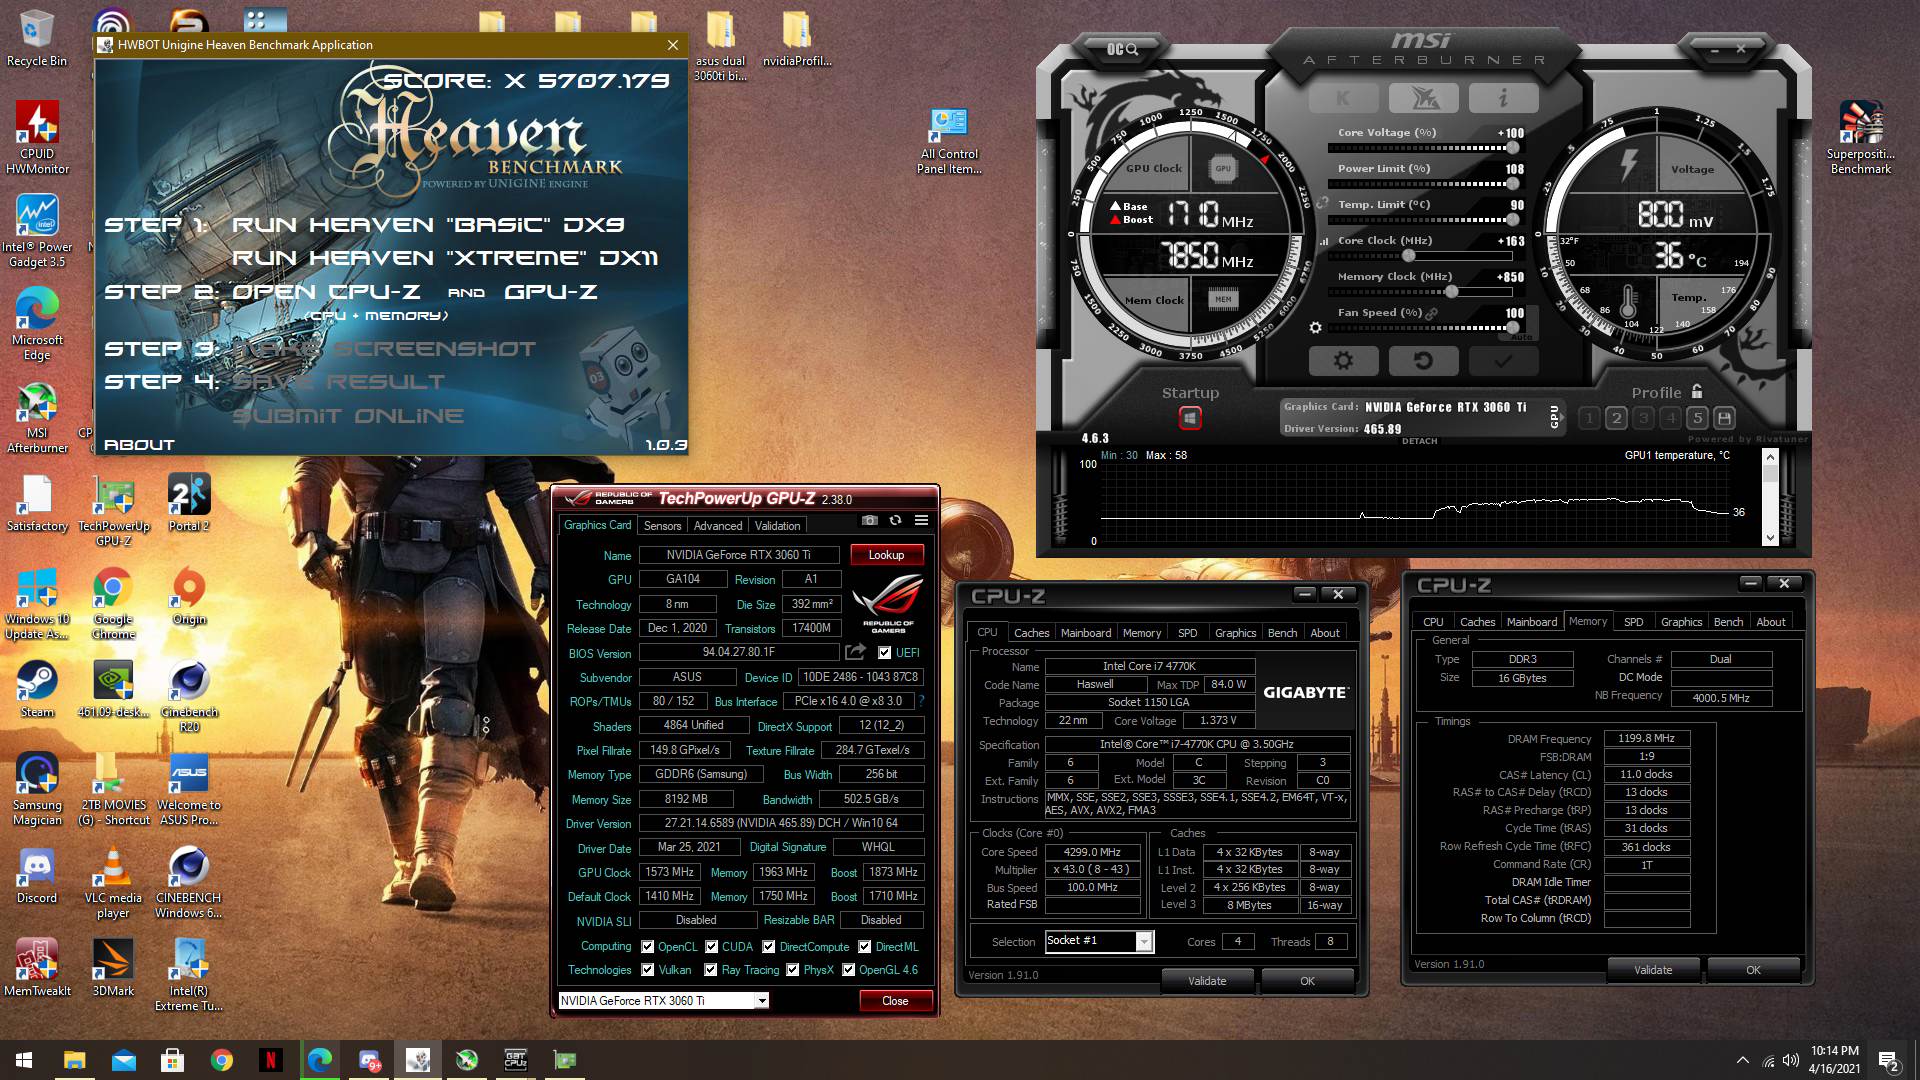Click the Afterburner Kombustor K button
1920x1080 pixels.
click(1343, 98)
